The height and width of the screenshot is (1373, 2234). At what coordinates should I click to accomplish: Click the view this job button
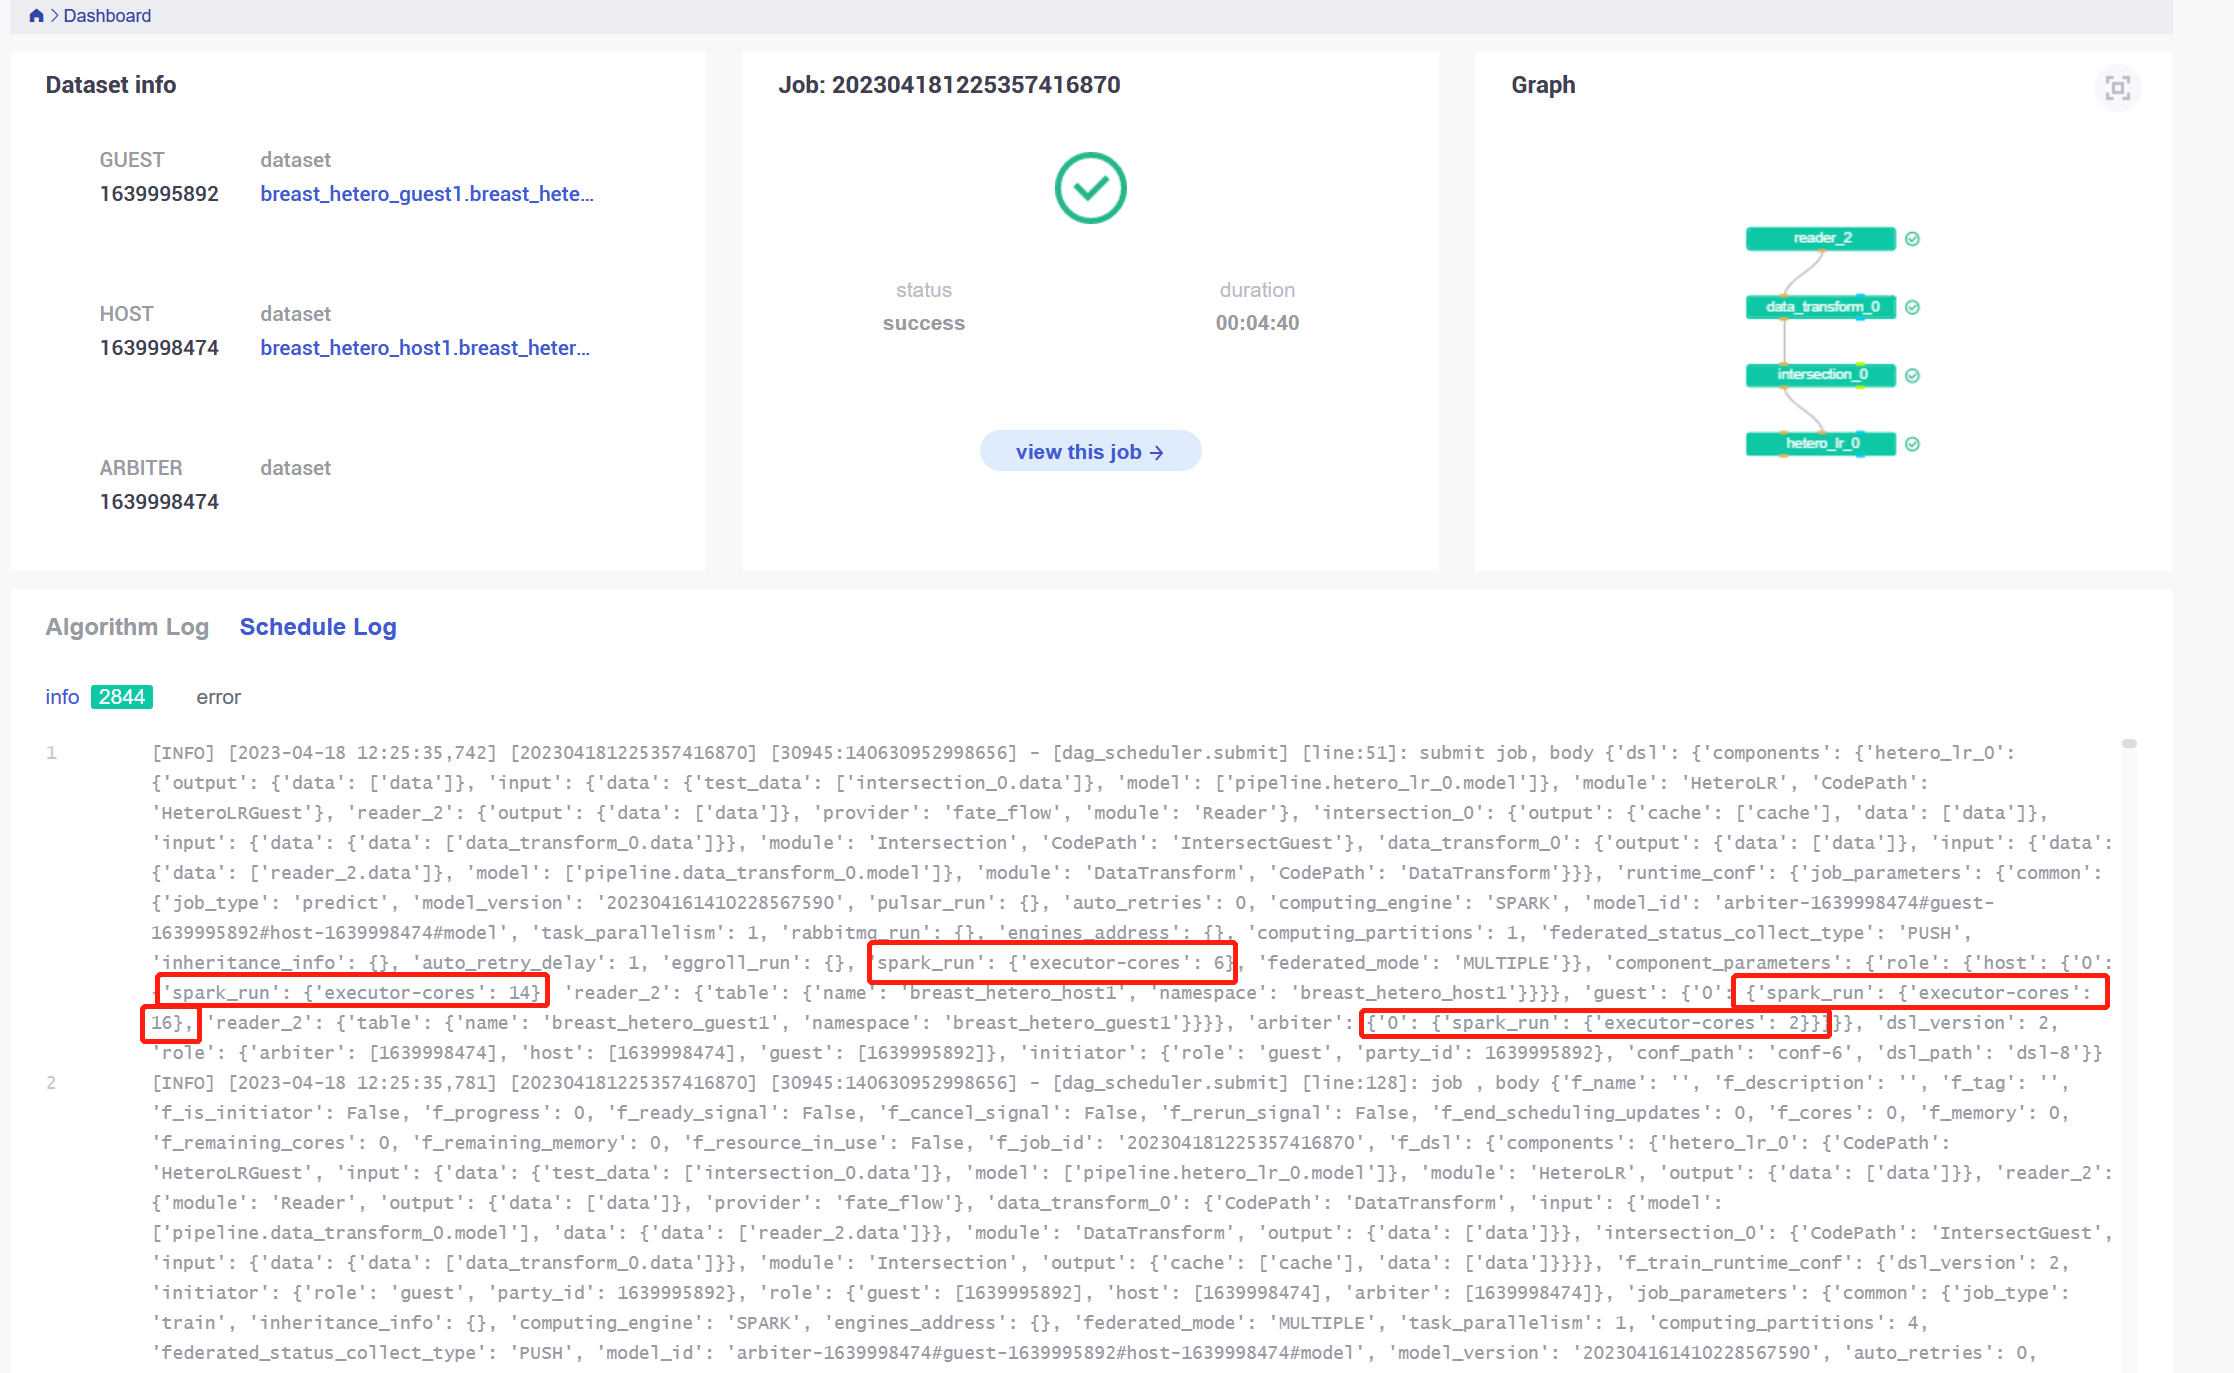1090,451
